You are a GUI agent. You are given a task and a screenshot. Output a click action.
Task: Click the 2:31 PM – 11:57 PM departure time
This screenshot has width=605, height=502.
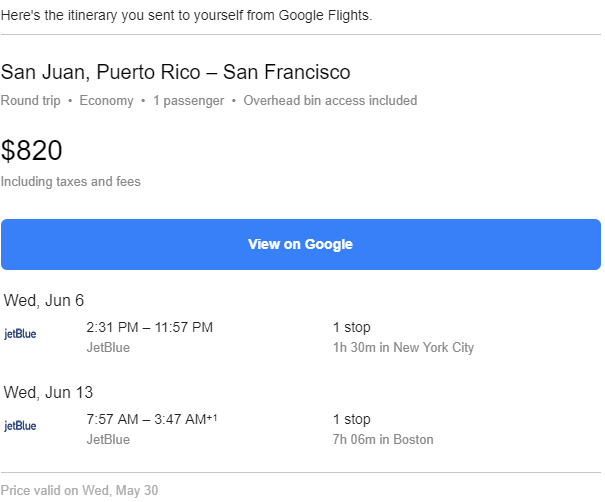150,327
